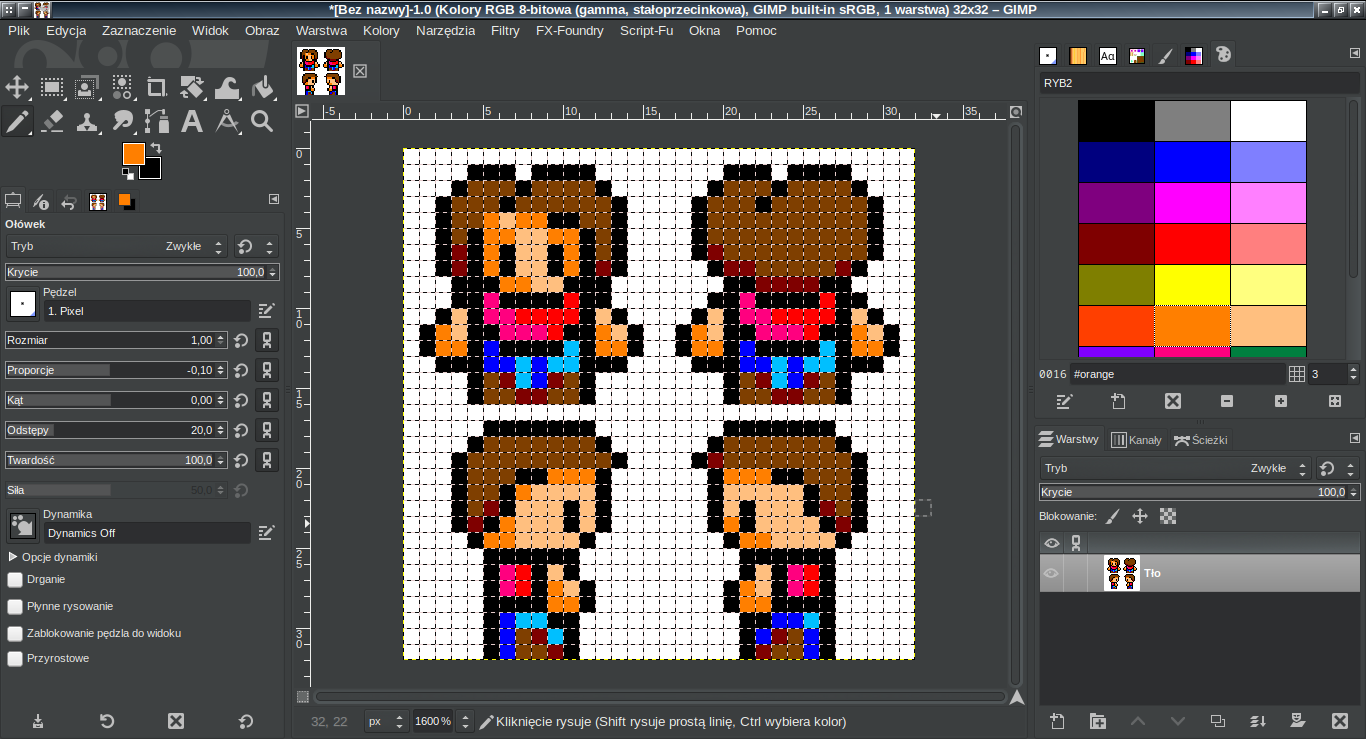Select the Clone stamp tool
Image resolution: width=1366 pixels, height=739 pixels.
87,122
